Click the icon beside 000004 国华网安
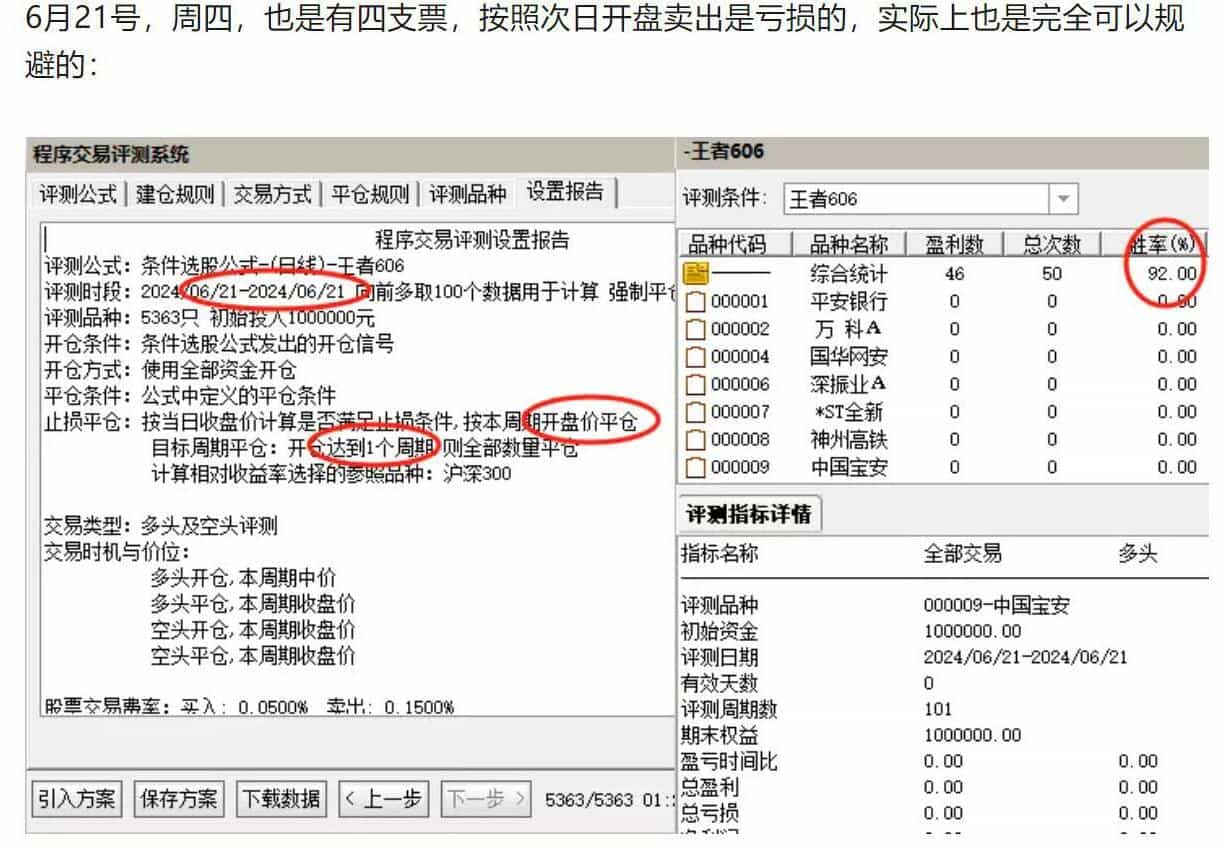 click(695, 356)
